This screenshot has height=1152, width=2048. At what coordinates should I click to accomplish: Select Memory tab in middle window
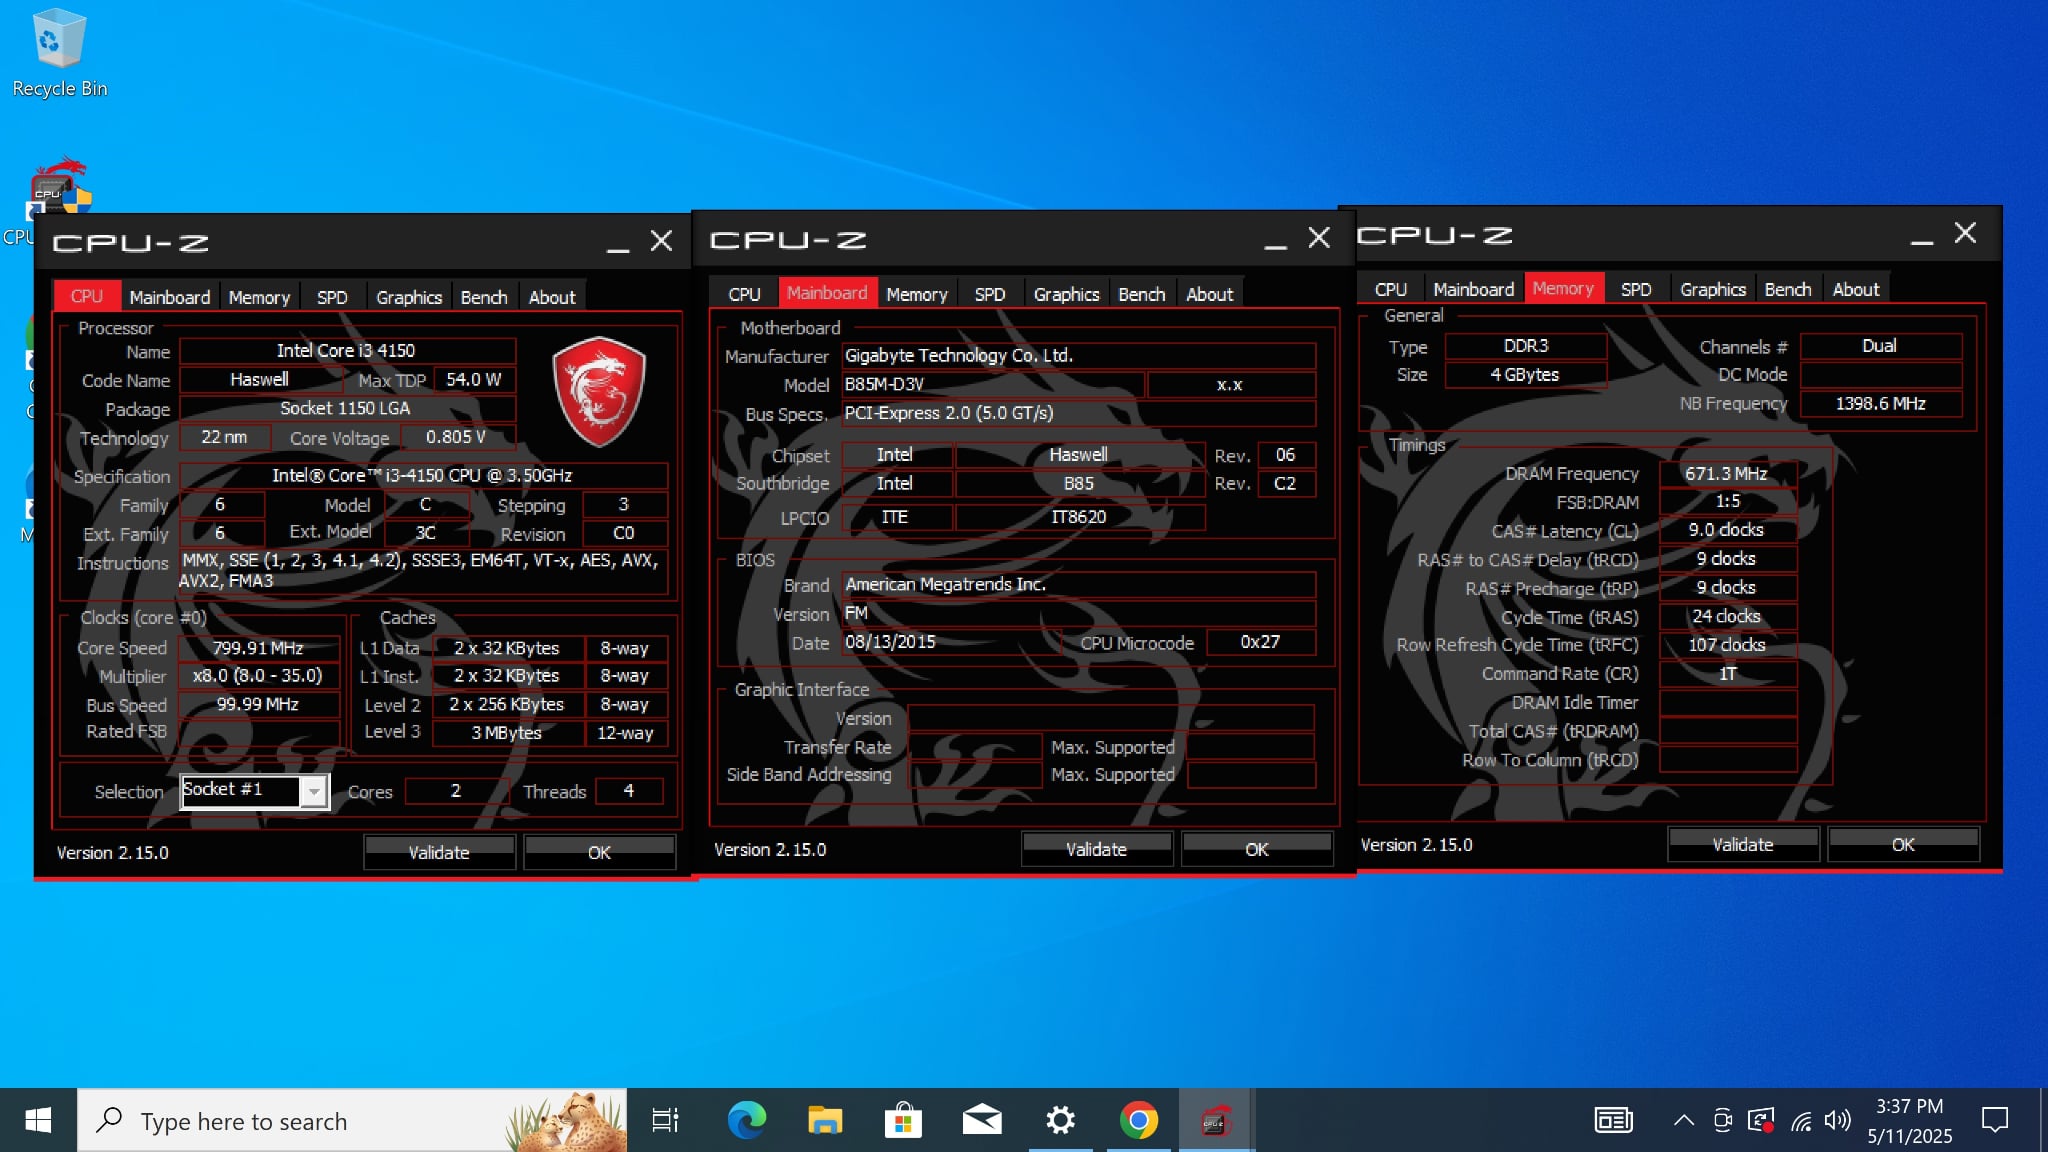pos(916,294)
